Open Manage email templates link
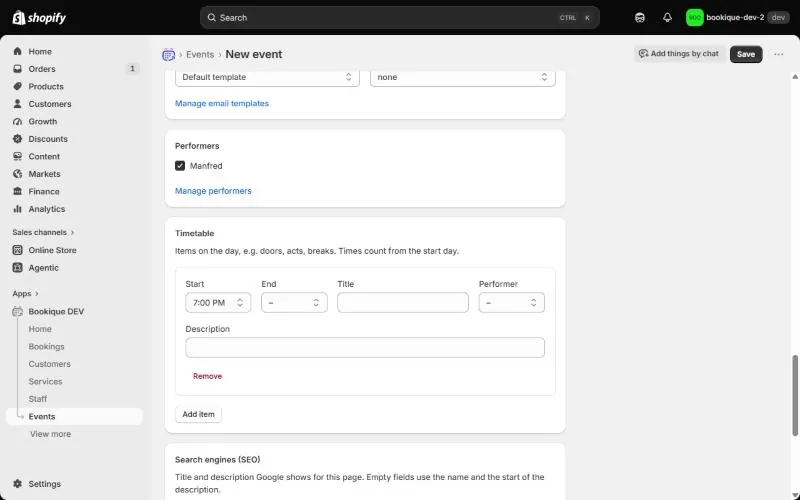This screenshot has height=500, width=800. click(x=222, y=104)
